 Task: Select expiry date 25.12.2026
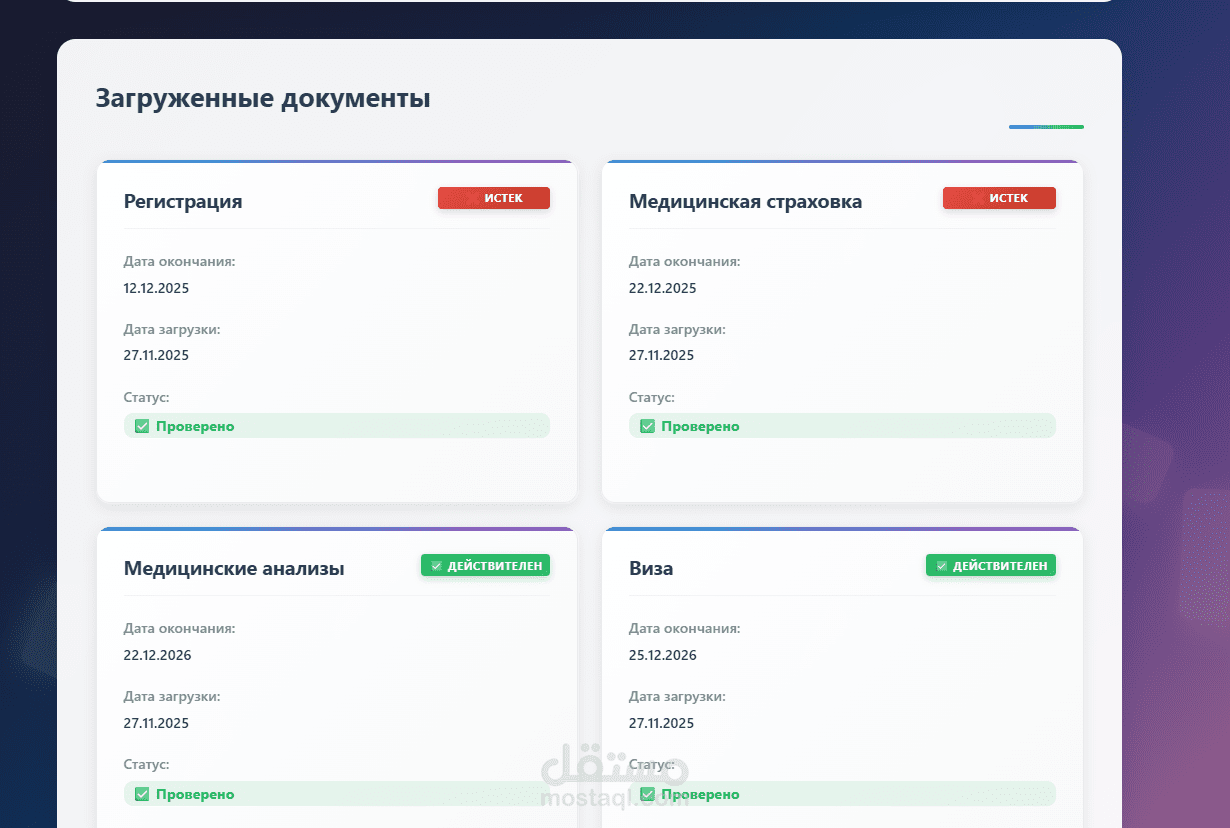coord(662,655)
